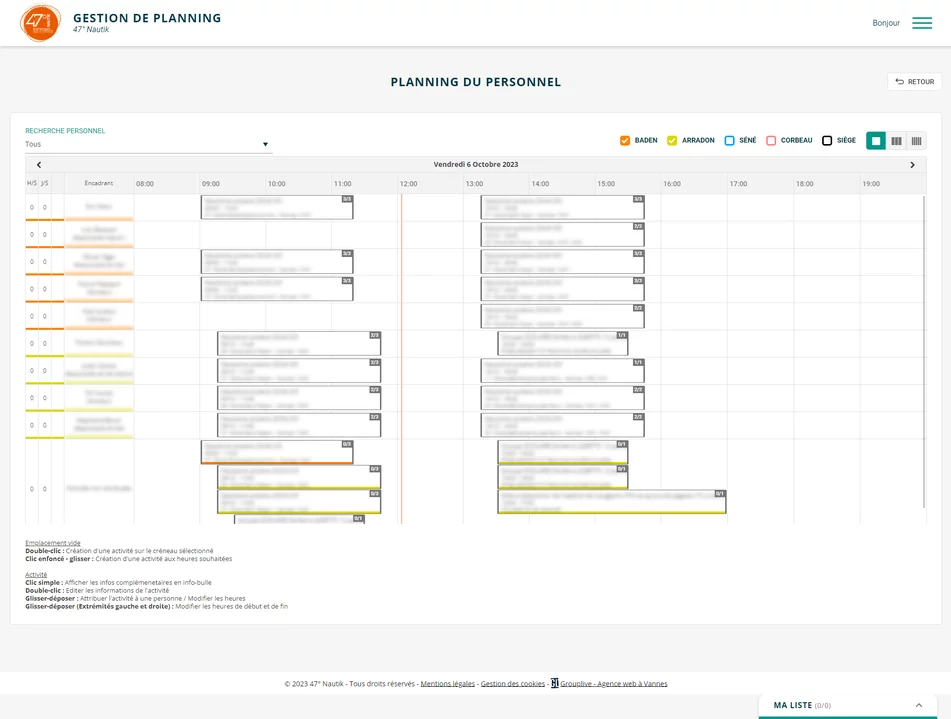Open the Gestion des cookies link
Viewport: 951px width, 719px height.
(512, 684)
